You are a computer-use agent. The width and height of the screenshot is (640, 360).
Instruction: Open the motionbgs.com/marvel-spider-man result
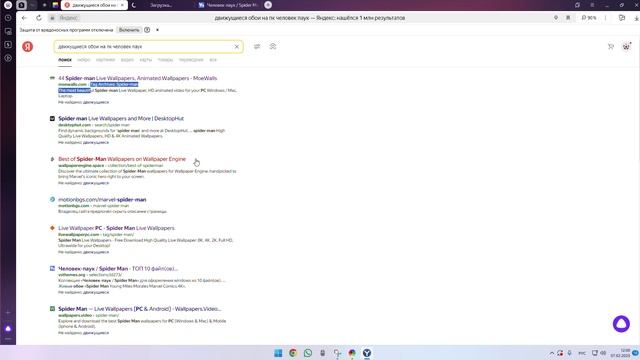point(102,200)
